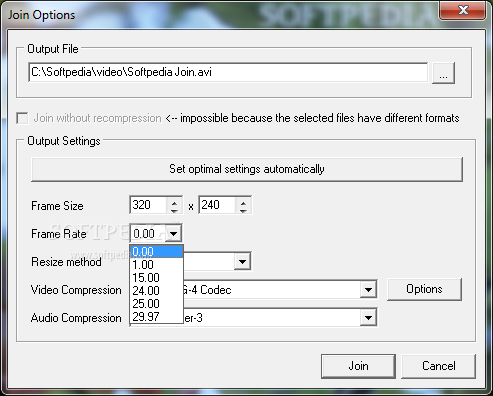Viewport: 493px width, 396px height.
Task: Click the Join button
Action: 358,366
